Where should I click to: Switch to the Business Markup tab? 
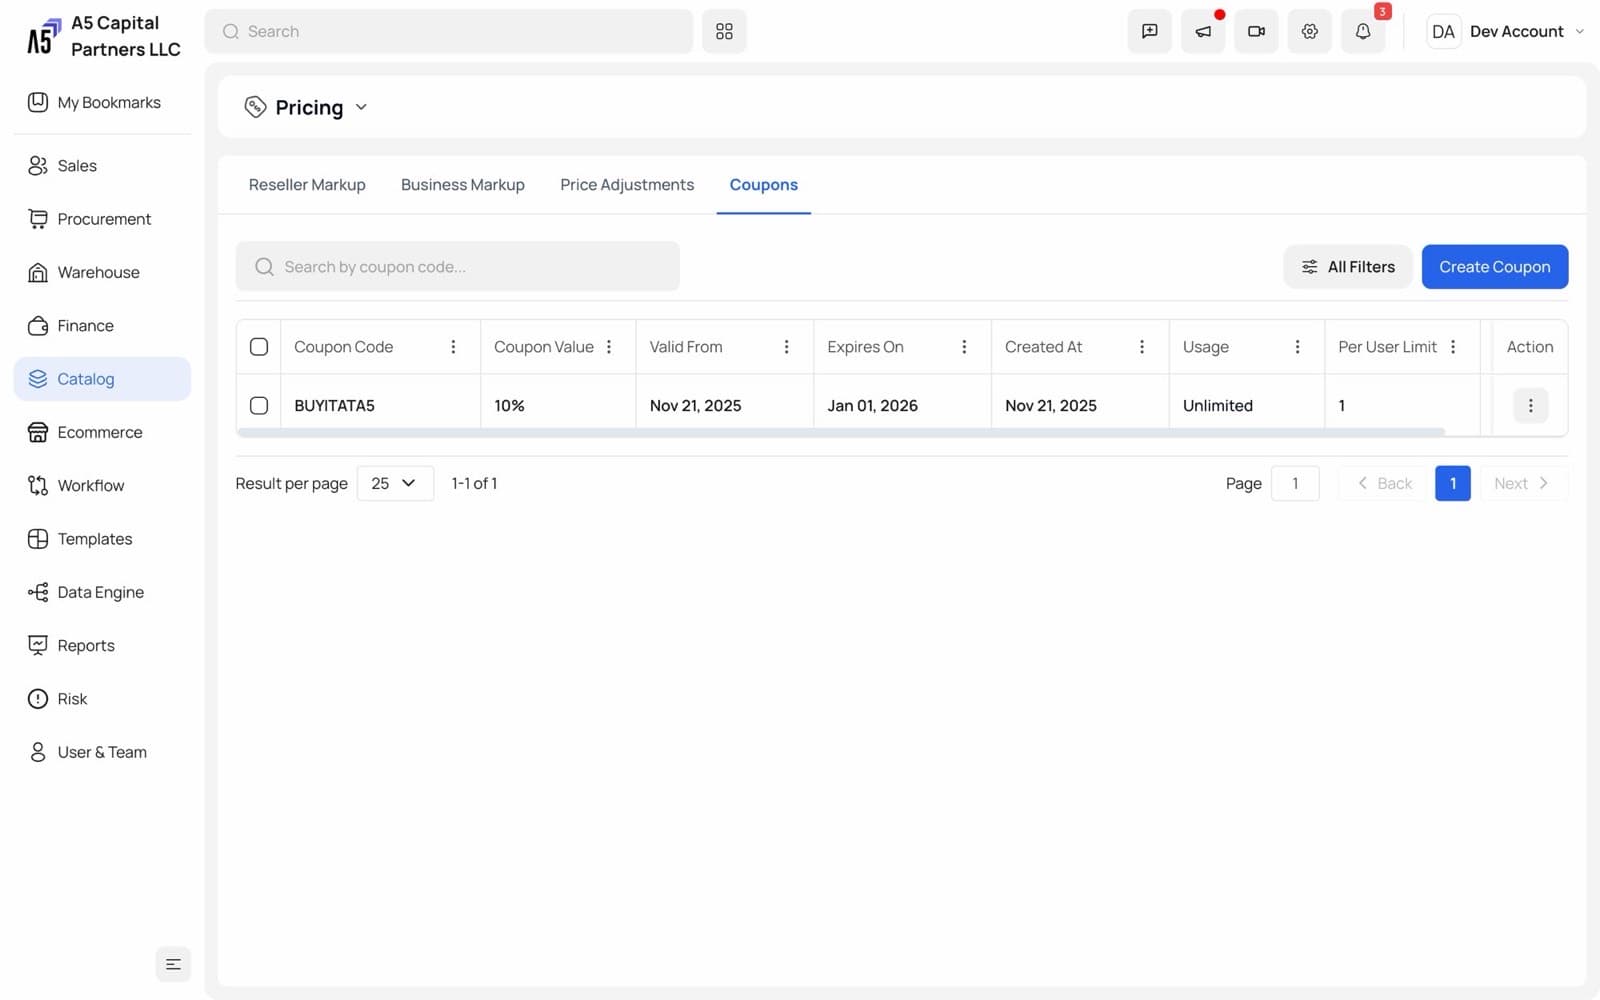point(463,185)
